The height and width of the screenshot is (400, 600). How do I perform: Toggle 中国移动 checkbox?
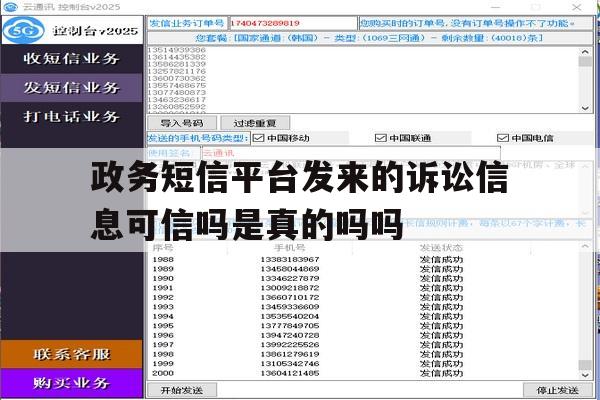click(x=259, y=138)
